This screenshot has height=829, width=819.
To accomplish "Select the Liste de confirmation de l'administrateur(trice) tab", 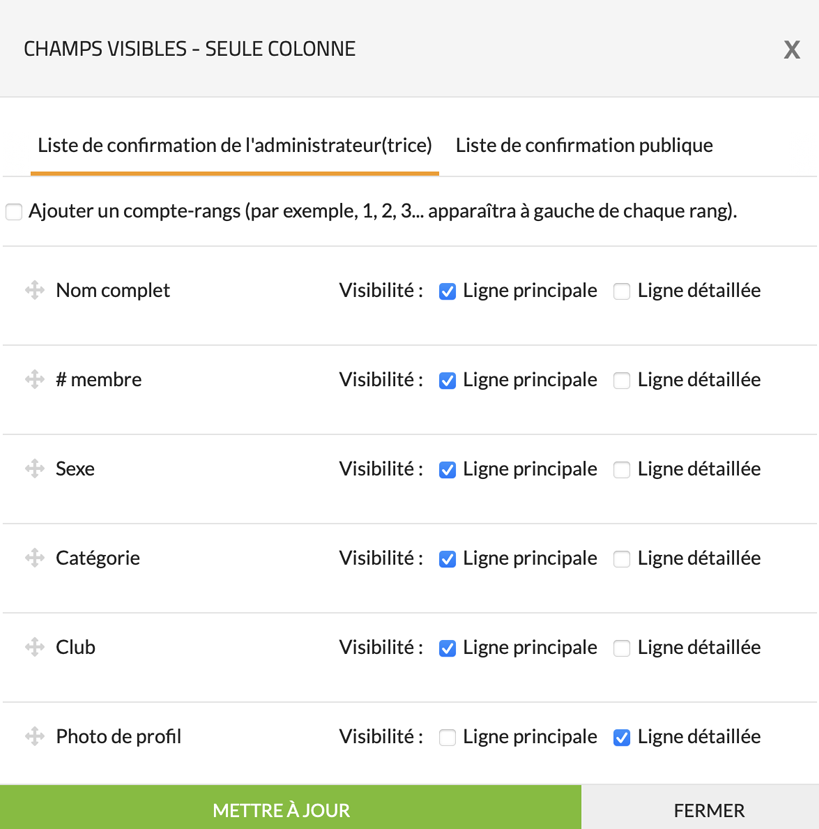I will click(235, 145).
